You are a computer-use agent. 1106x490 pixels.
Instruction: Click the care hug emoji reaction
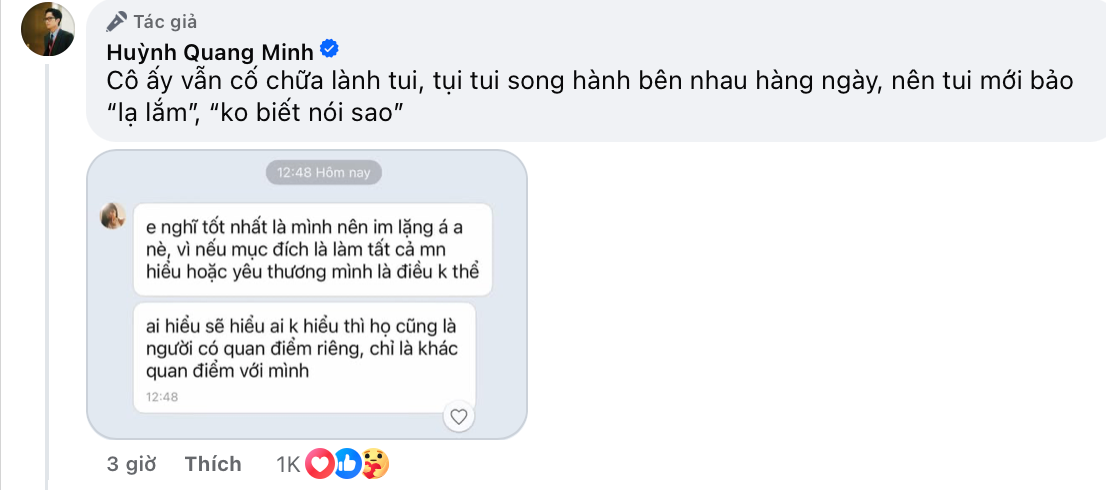[374, 464]
